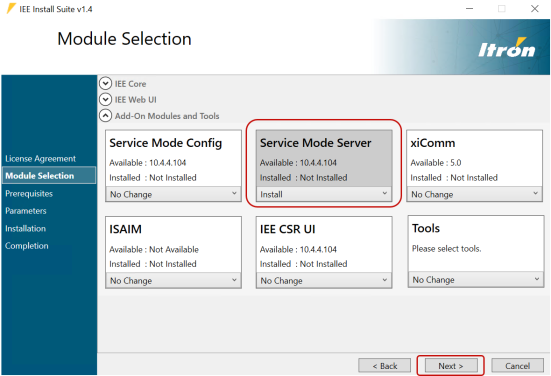Click the 'Please select tools.' text
The height and width of the screenshot is (376, 551).
coord(447,249)
